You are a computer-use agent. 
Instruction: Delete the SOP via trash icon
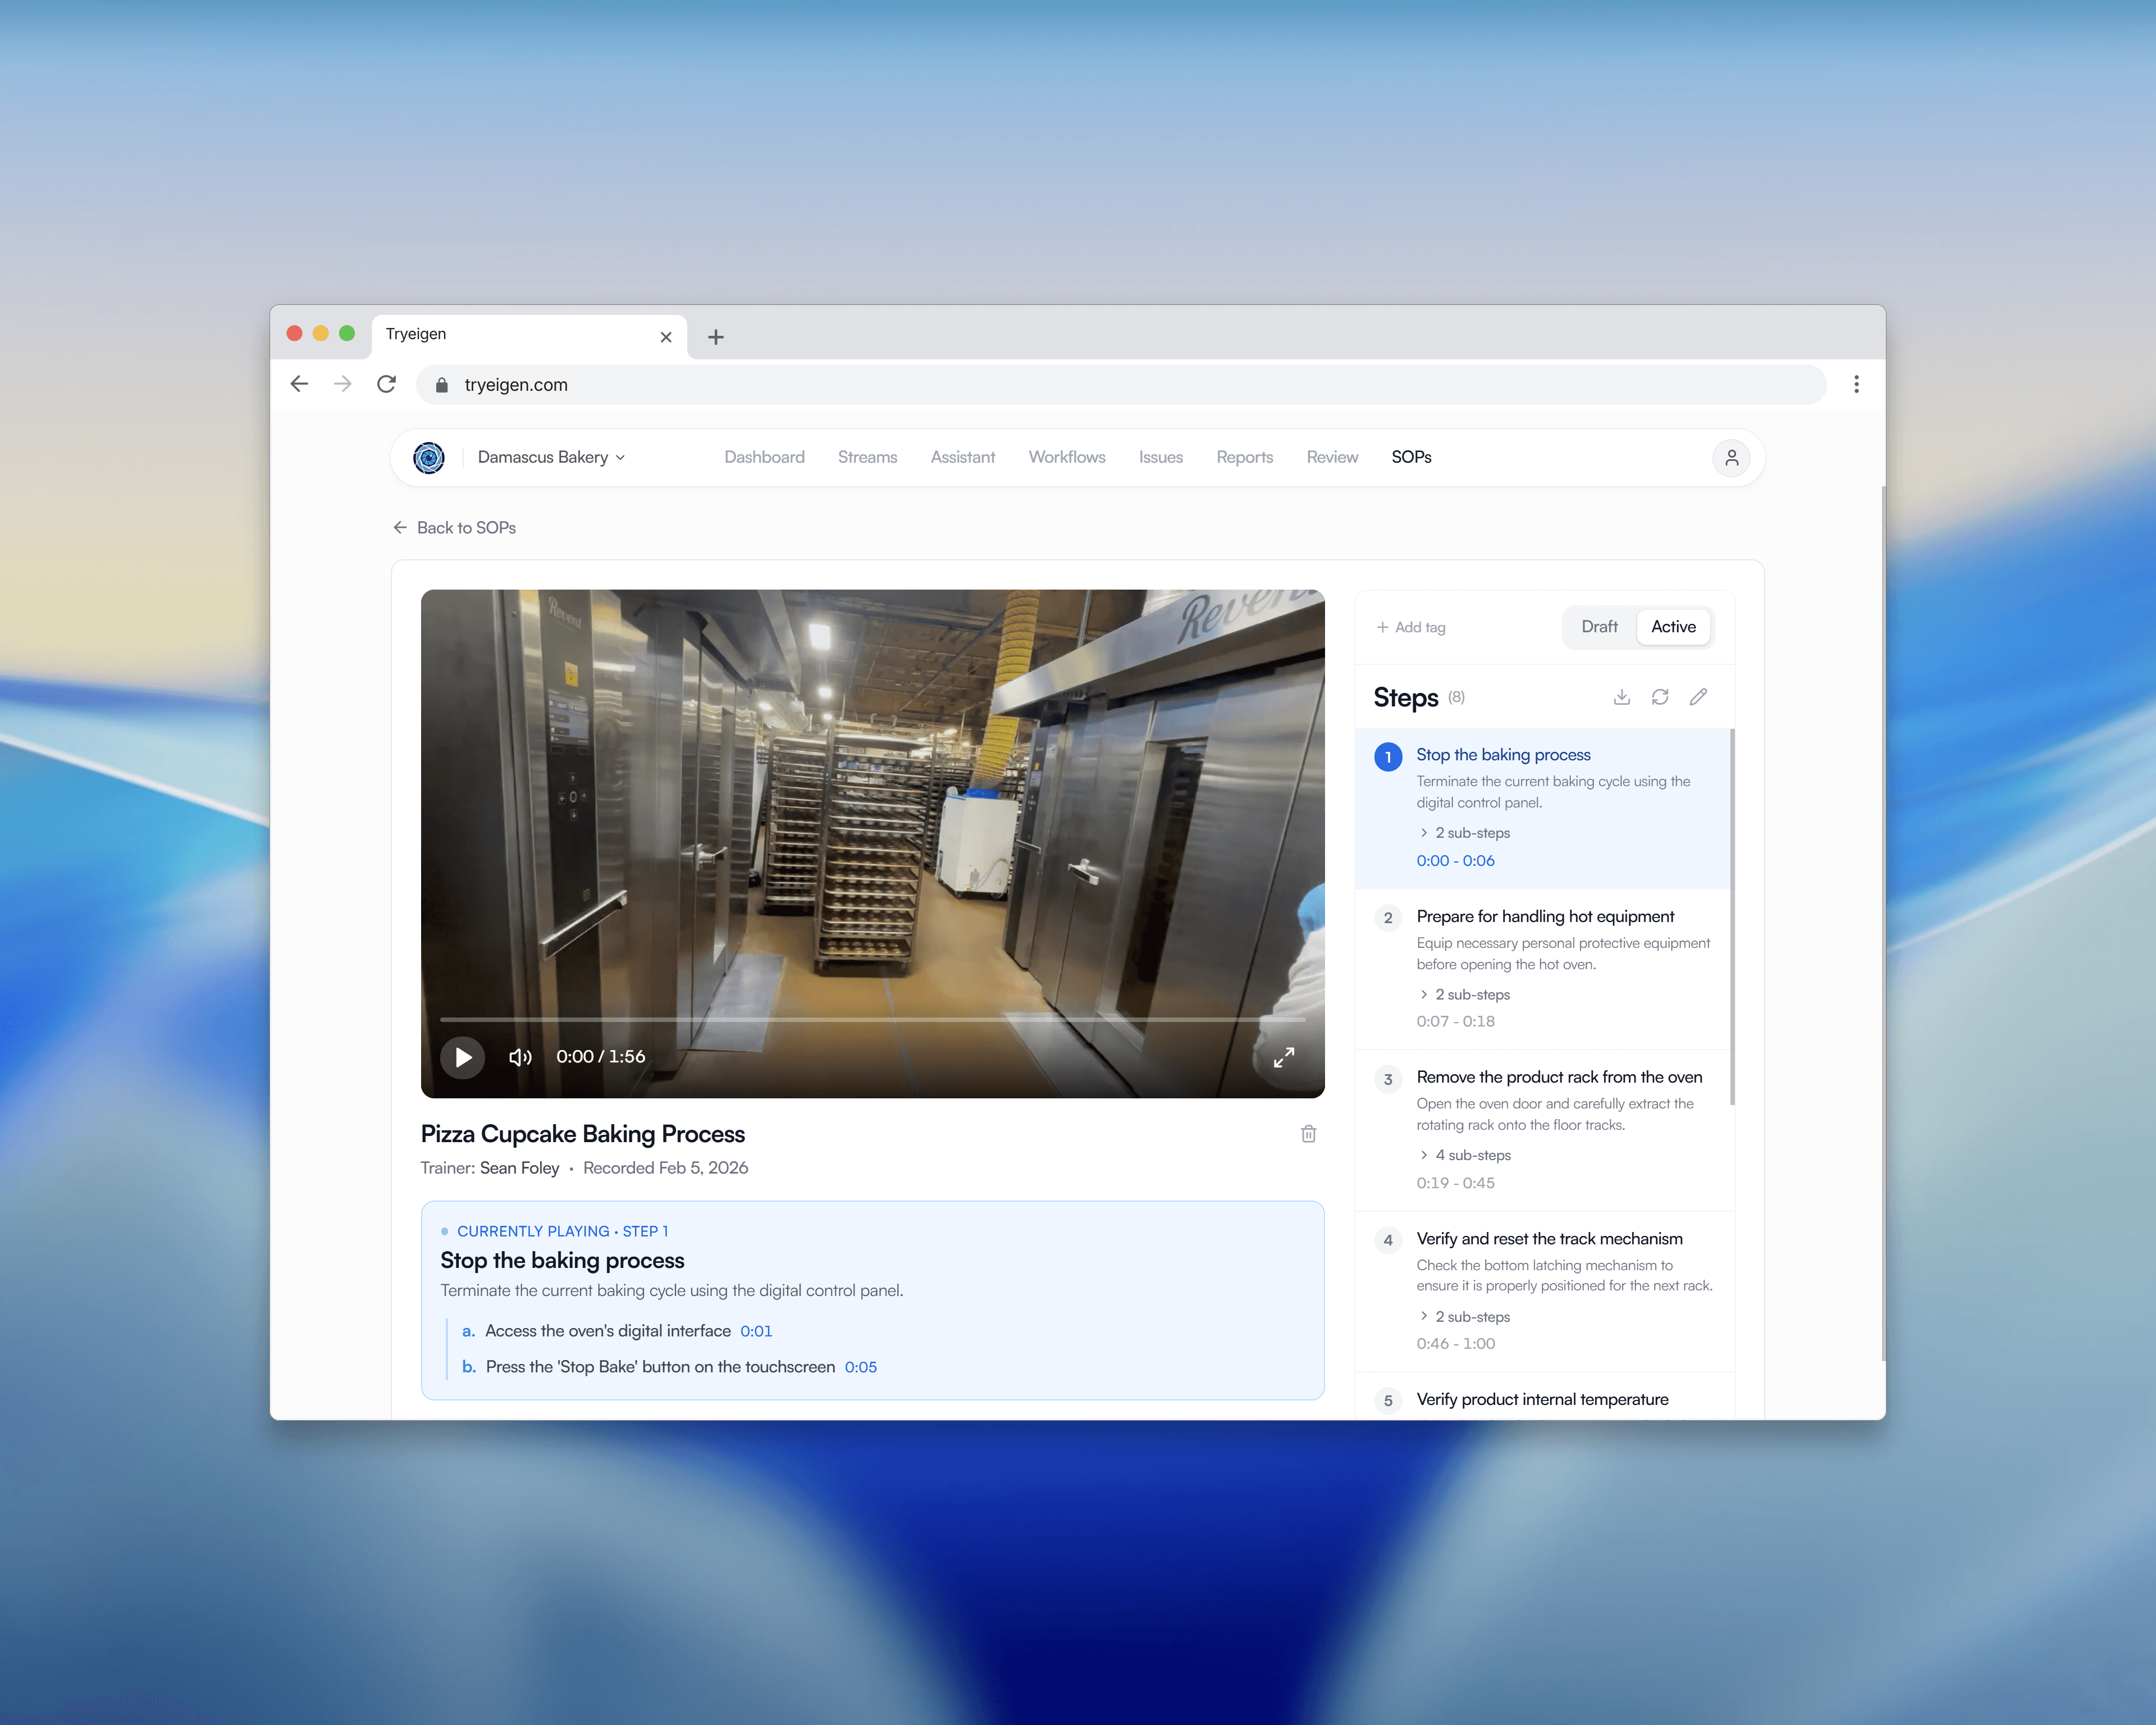(x=1308, y=1134)
